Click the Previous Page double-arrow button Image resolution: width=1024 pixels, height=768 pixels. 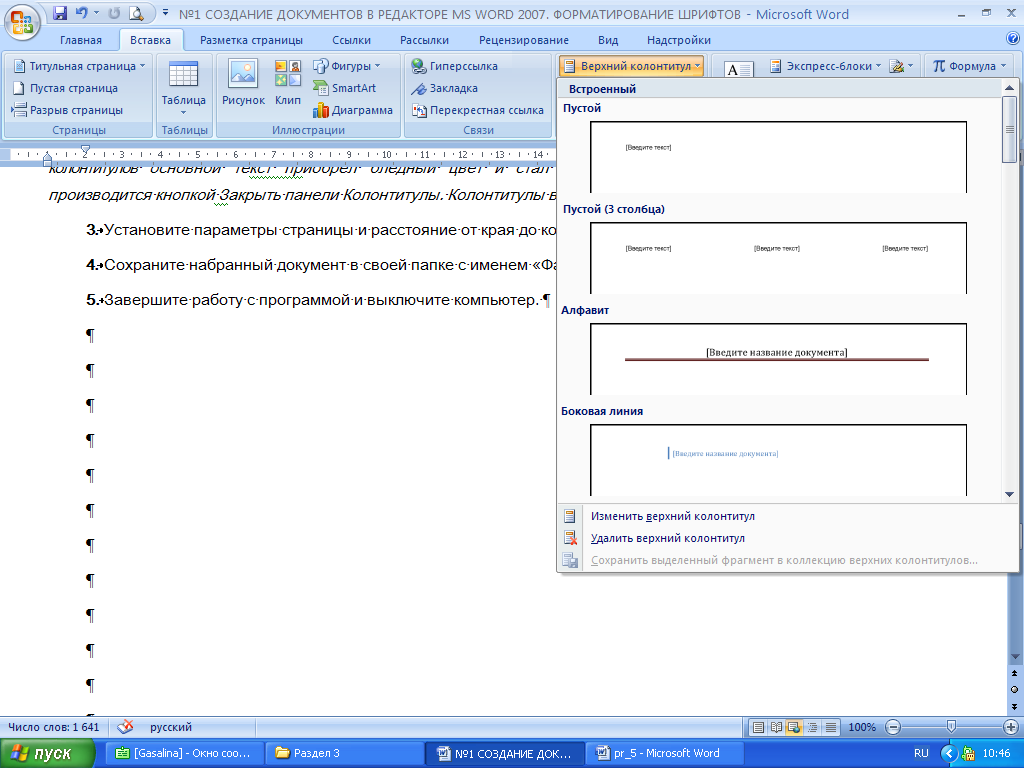click(1014, 674)
